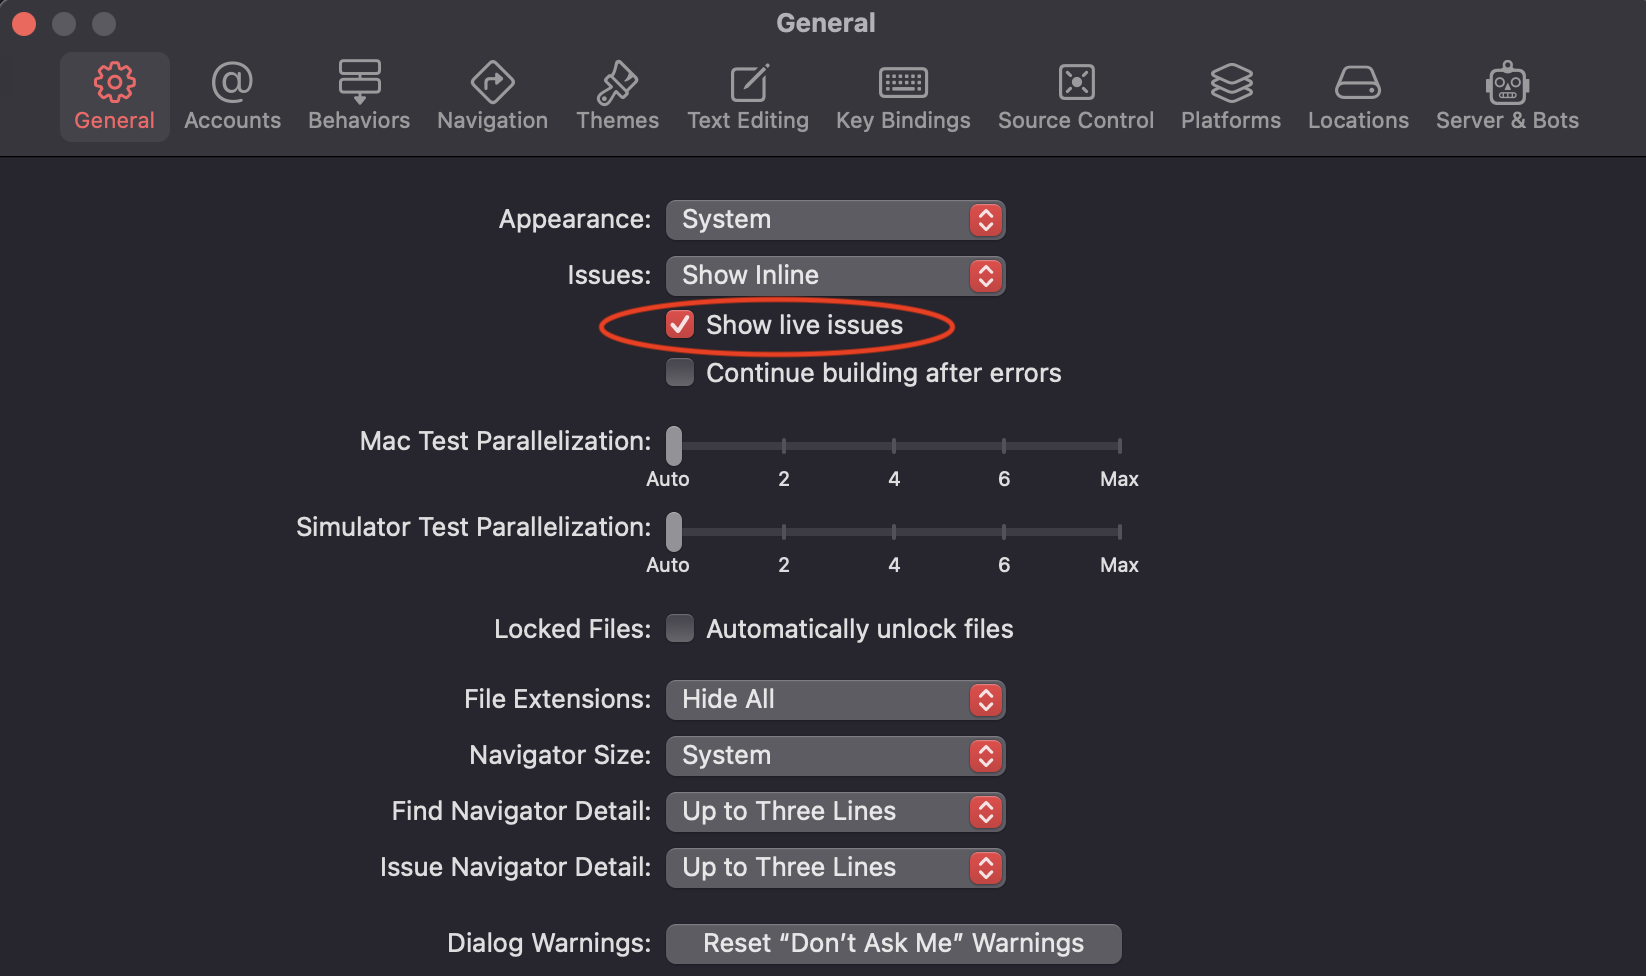Expand the Find Navigator Detail dropdown
The height and width of the screenshot is (976, 1646).
[x=835, y=812]
